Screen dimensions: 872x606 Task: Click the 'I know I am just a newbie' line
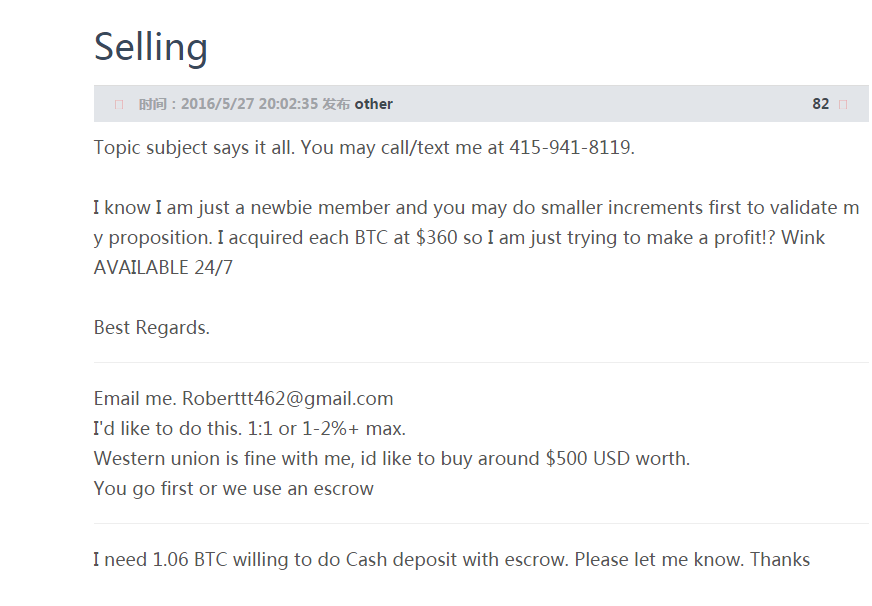pyautogui.click(x=477, y=207)
